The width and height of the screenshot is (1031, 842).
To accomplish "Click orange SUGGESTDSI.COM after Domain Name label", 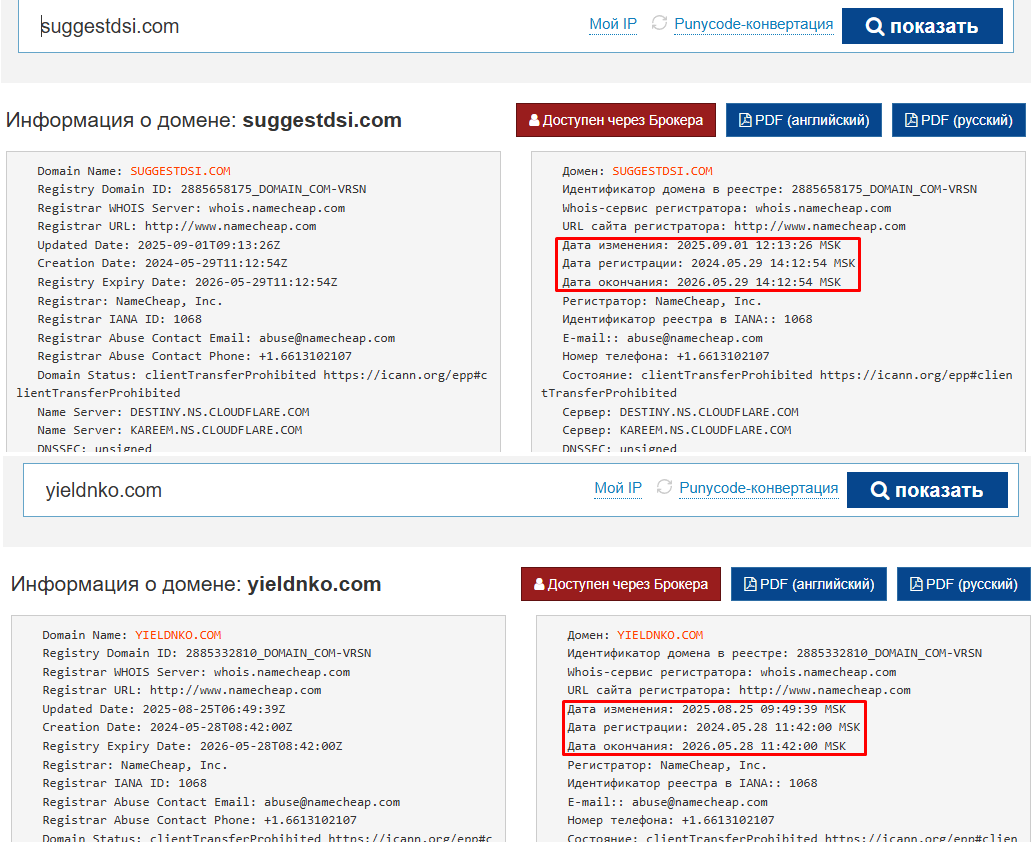I will [x=180, y=171].
